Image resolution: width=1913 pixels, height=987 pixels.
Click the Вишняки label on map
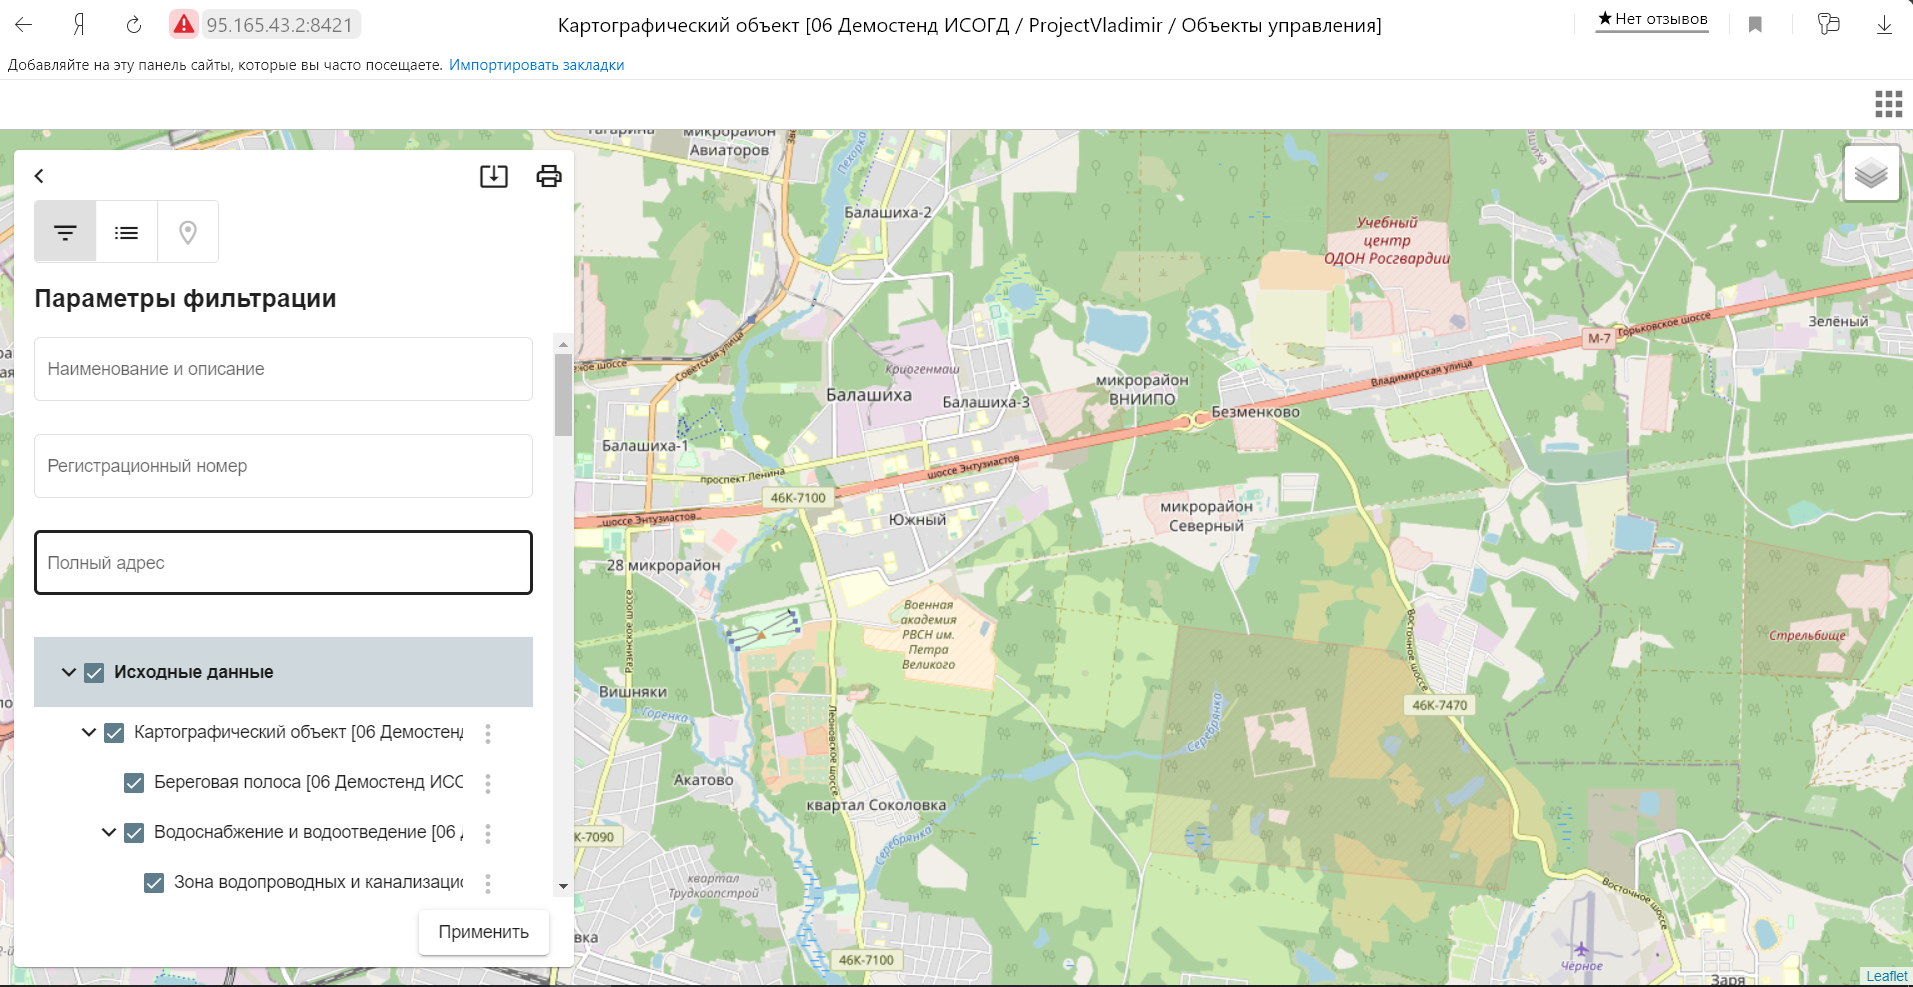[x=633, y=692]
